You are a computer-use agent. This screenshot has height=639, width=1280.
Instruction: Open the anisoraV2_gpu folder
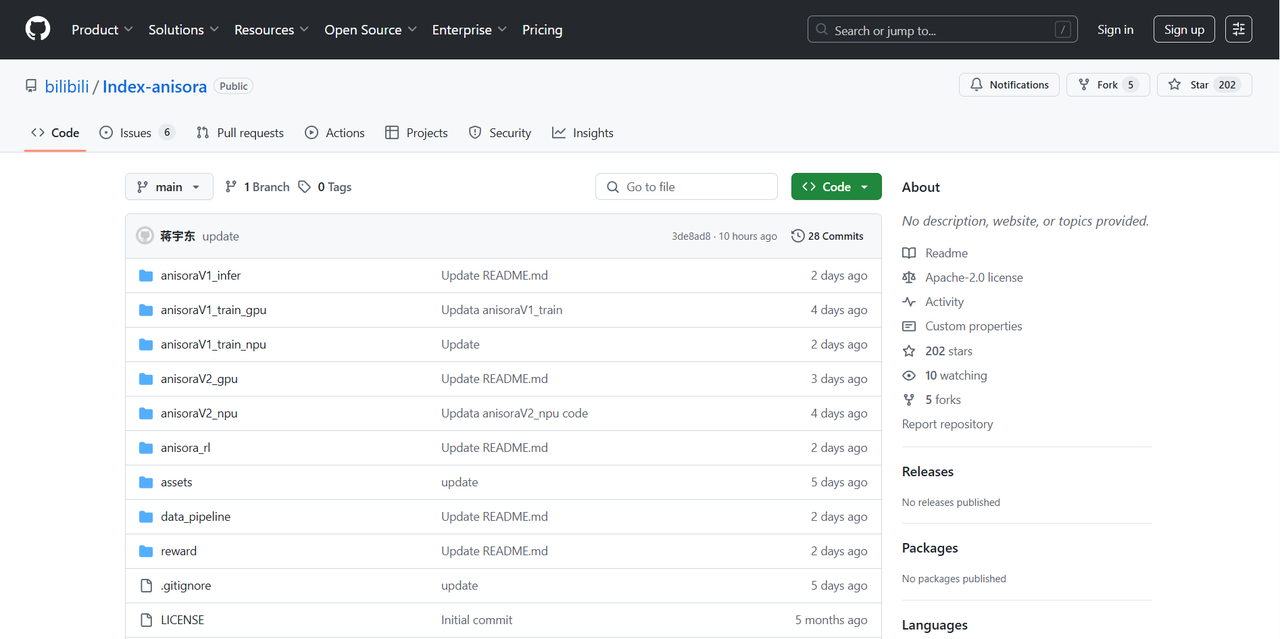[199, 379]
